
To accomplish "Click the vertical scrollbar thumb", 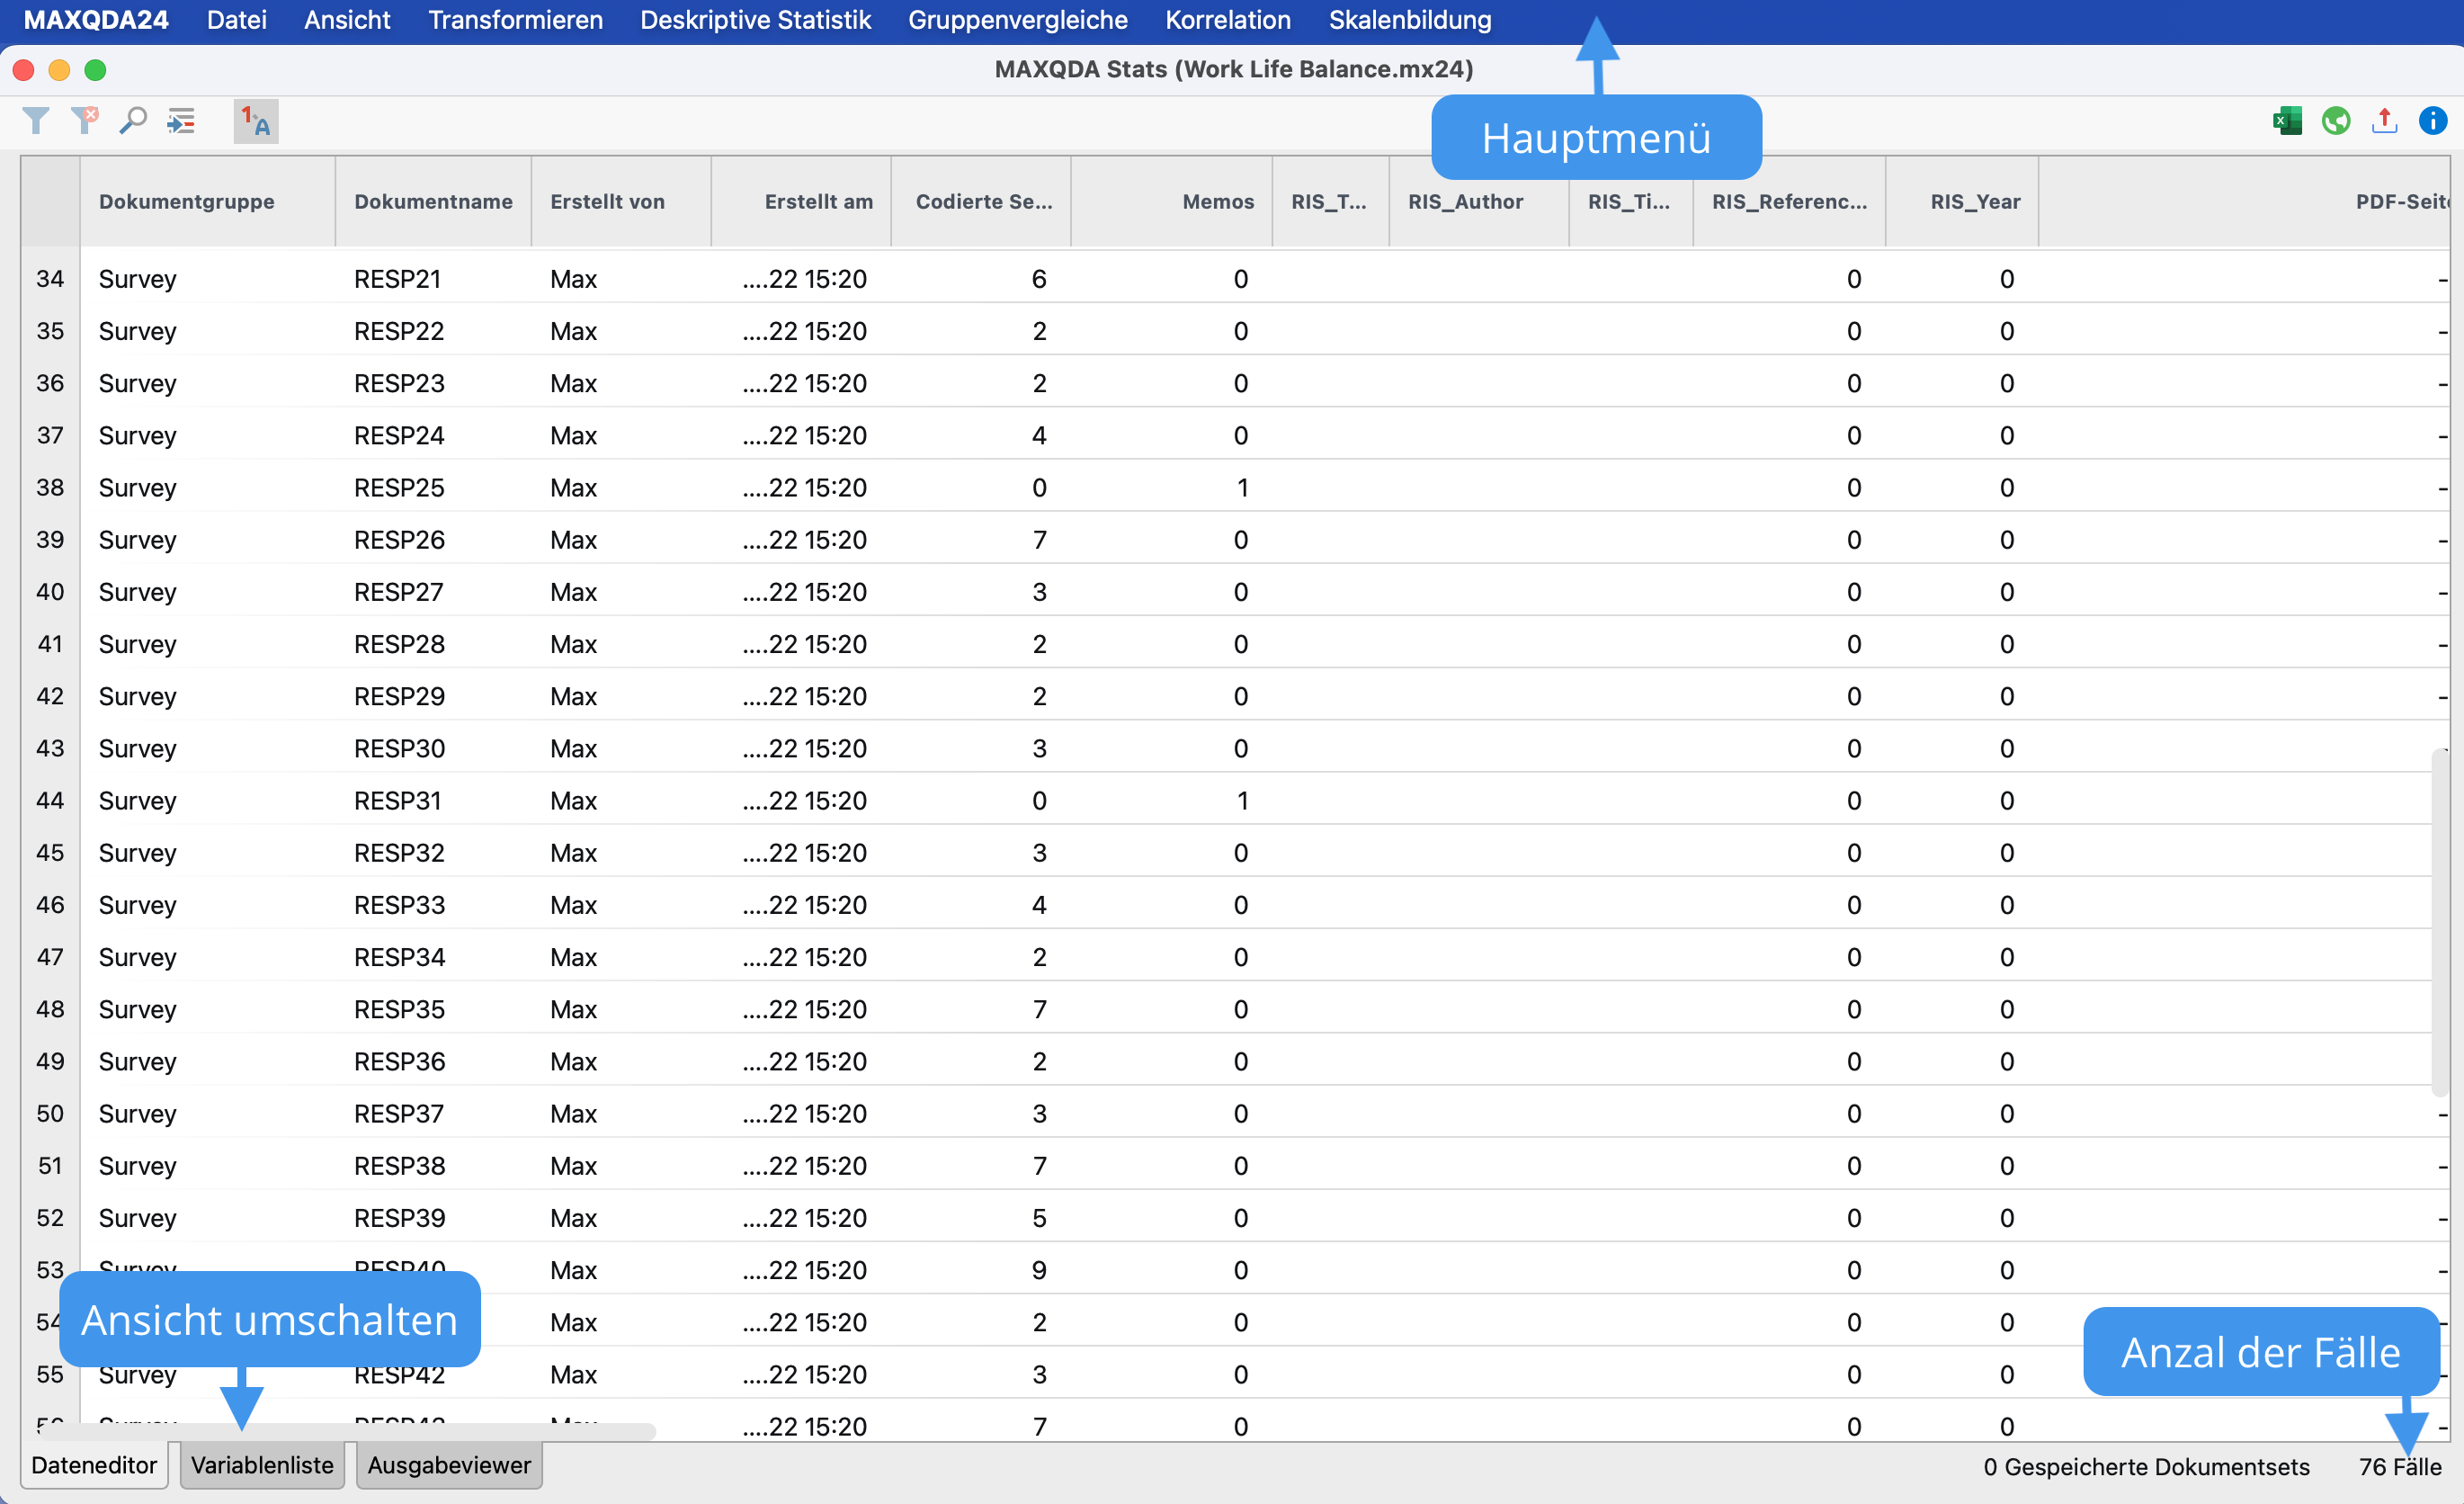I will [2440, 921].
